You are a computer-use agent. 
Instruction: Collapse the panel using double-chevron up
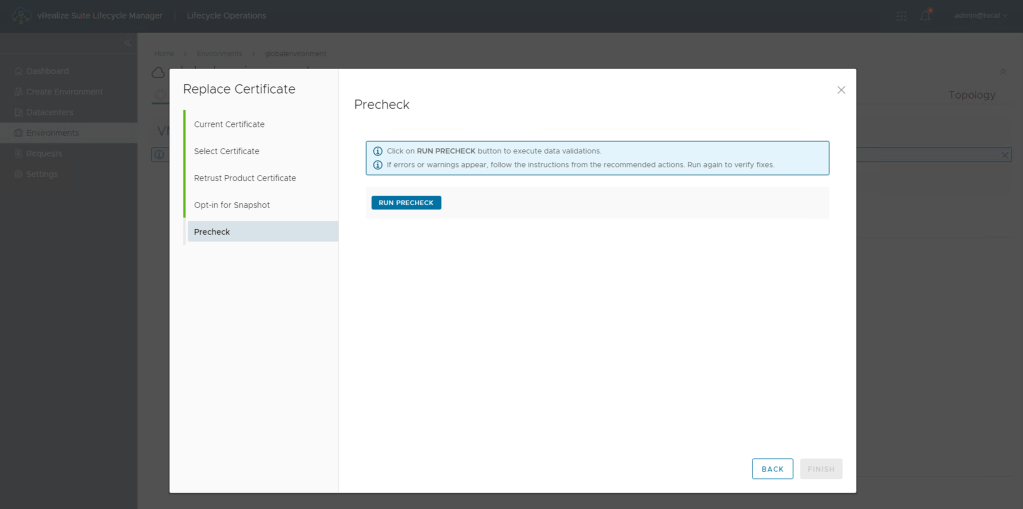tap(1003, 72)
